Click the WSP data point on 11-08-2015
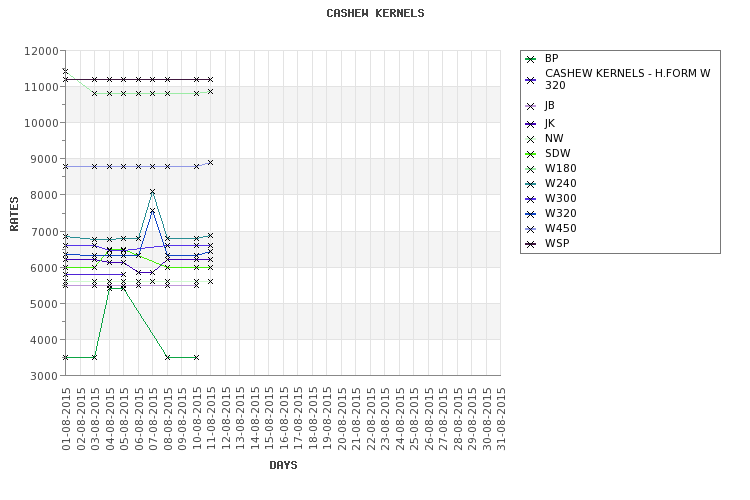This screenshot has width=750, height=500. coord(210,79)
